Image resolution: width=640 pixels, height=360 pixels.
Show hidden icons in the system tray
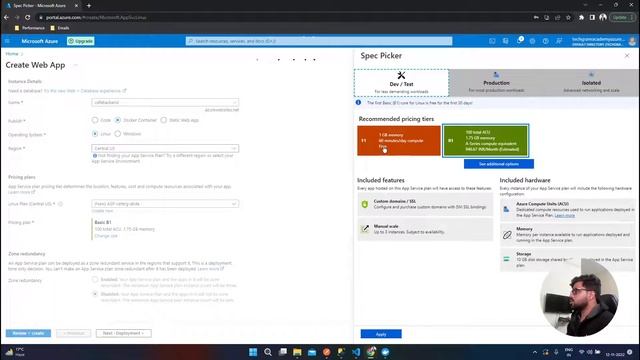(x=535, y=352)
